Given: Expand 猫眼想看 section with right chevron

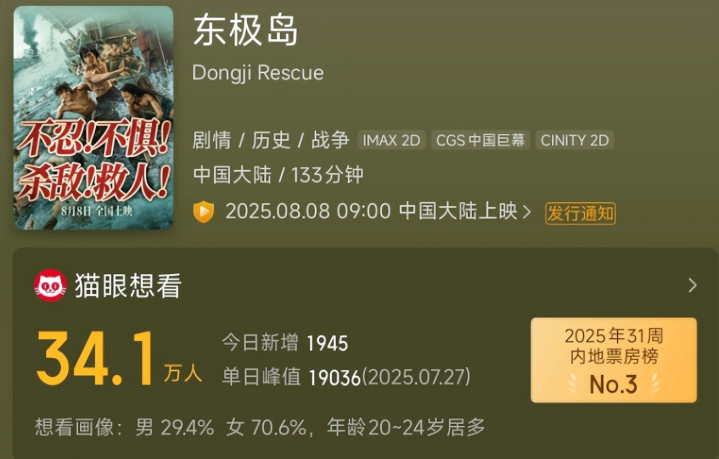Looking at the screenshot, I should (692, 285).
